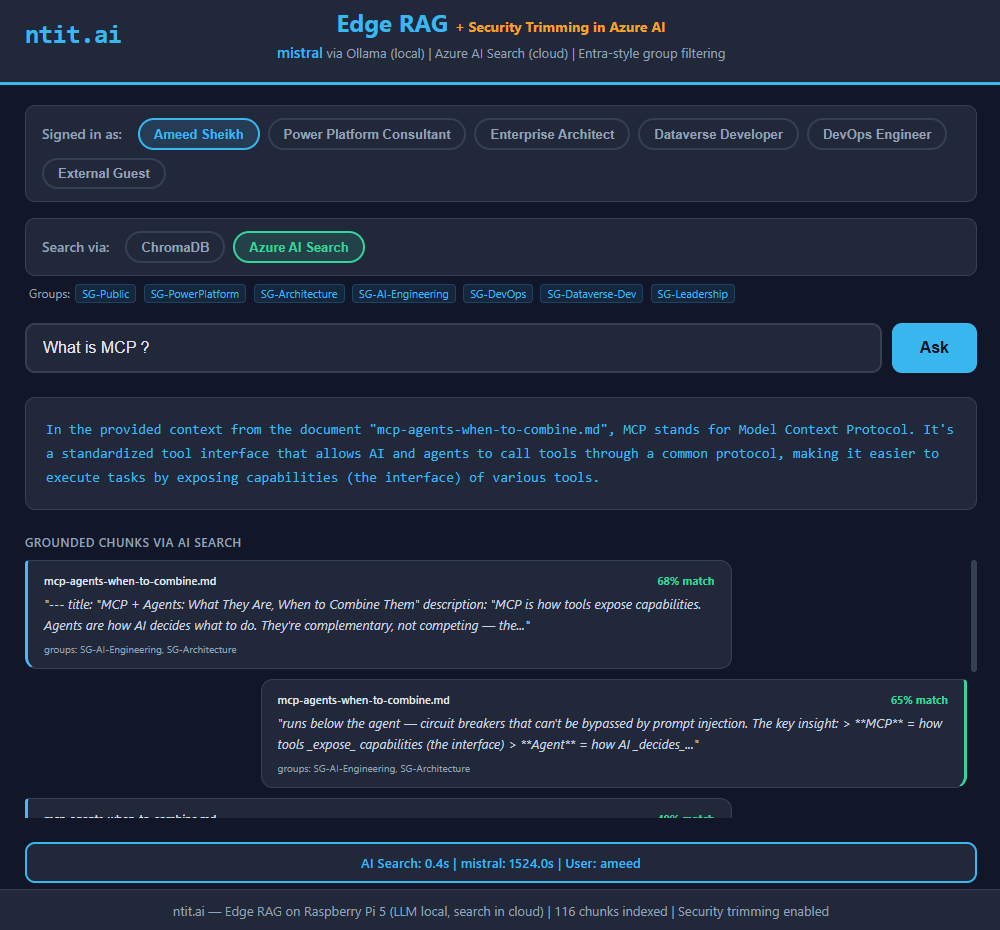Switch to Power Platform Consultant persona

[x=367, y=134]
